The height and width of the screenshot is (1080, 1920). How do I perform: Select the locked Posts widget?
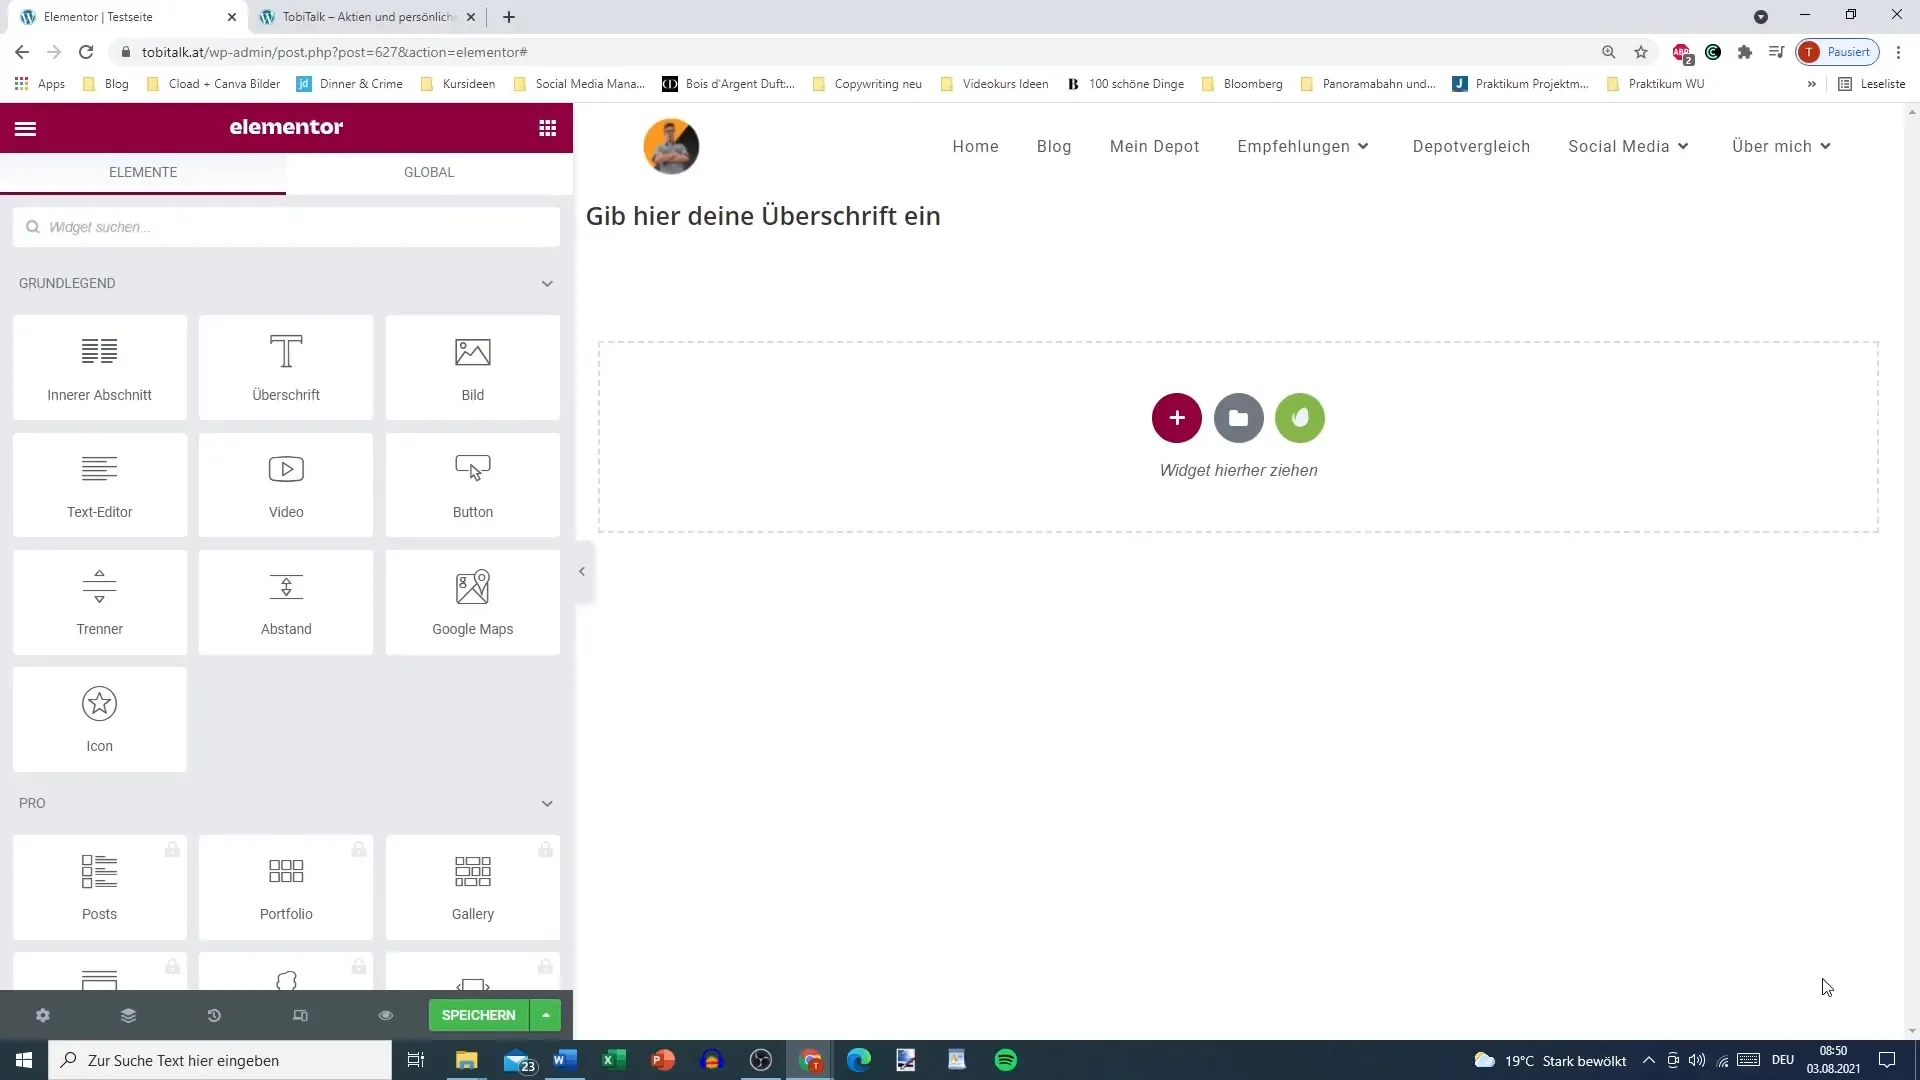(100, 887)
